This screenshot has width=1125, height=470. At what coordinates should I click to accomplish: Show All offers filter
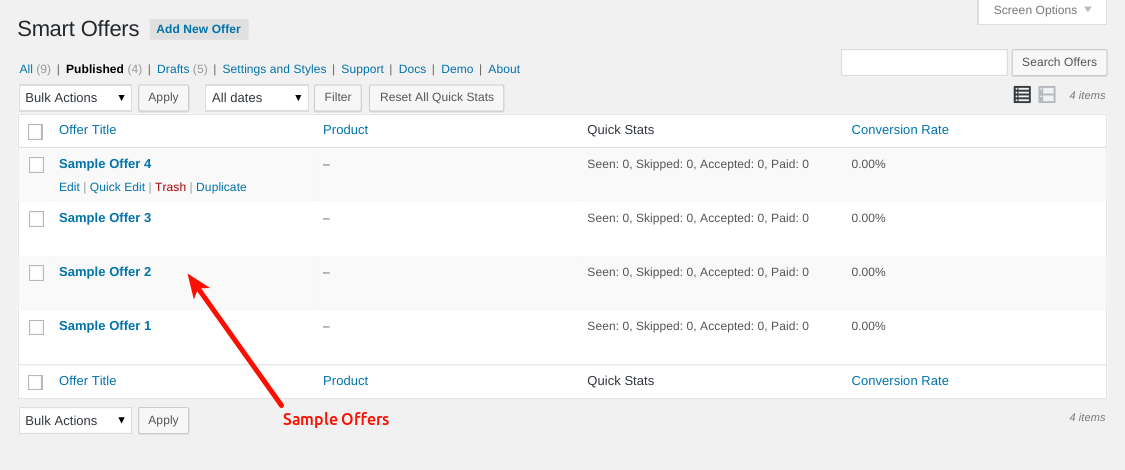tap(26, 69)
